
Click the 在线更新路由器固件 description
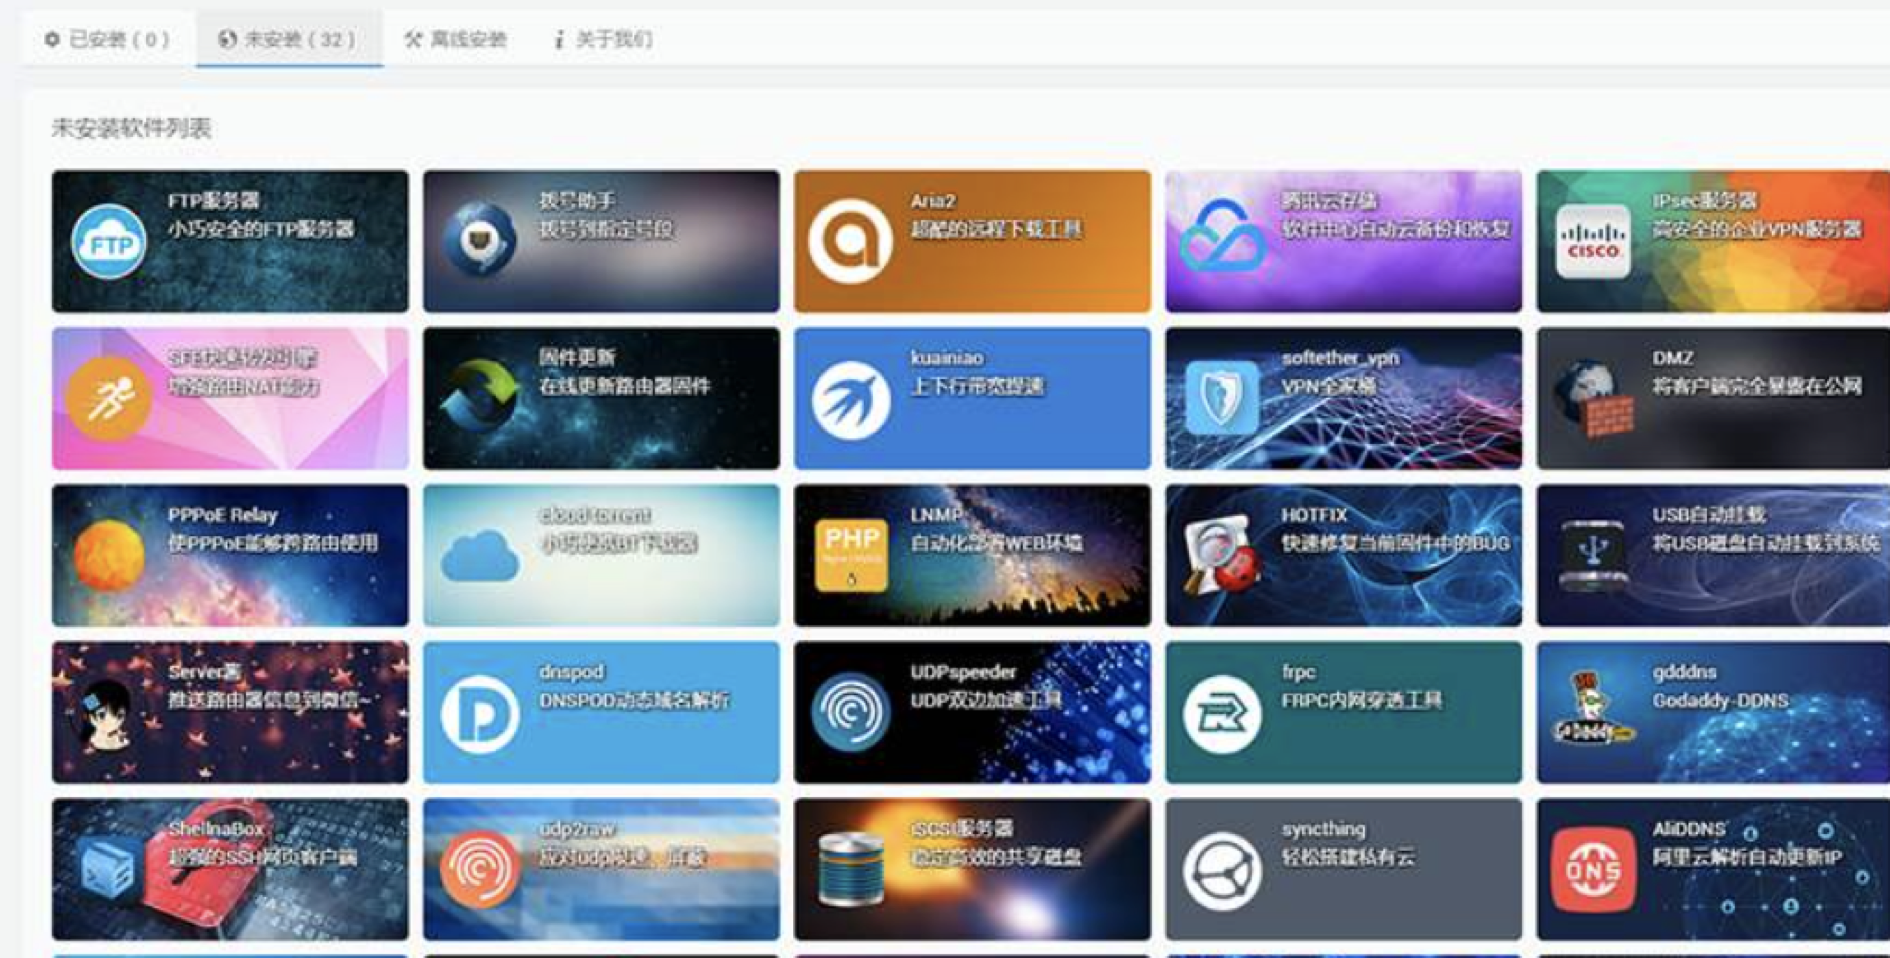tap(625, 386)
